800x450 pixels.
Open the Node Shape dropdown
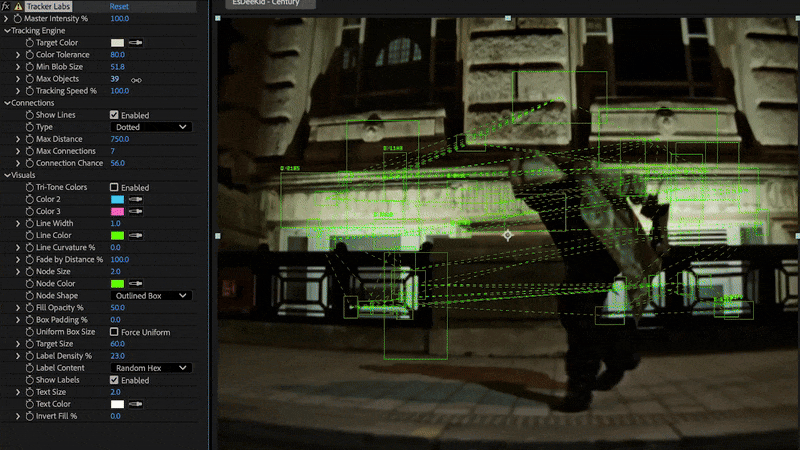(150, 296)
